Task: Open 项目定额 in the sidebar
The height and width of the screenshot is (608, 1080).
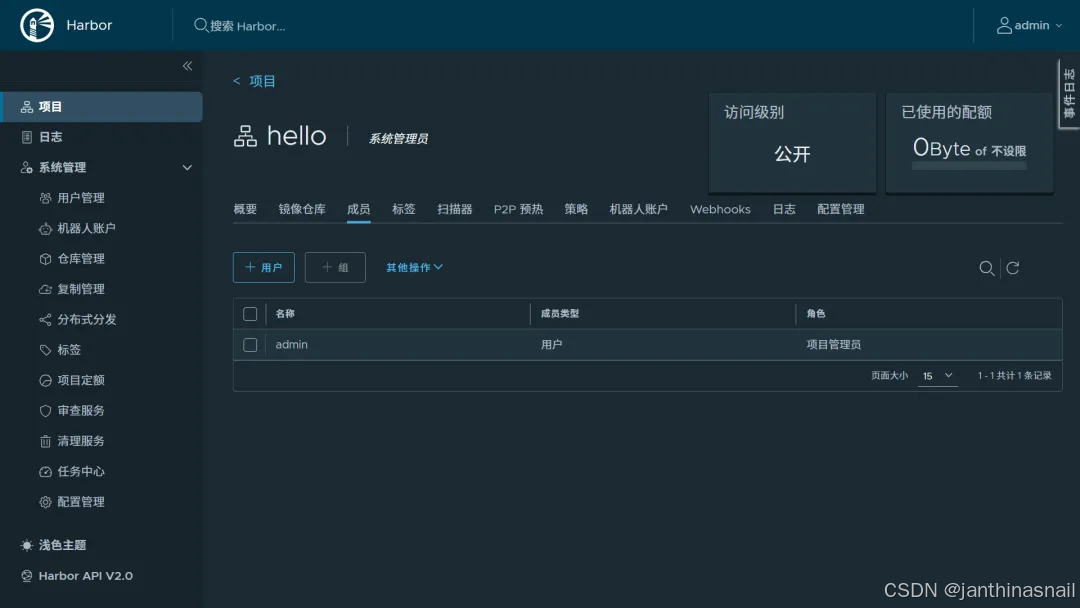Action: 81,380
